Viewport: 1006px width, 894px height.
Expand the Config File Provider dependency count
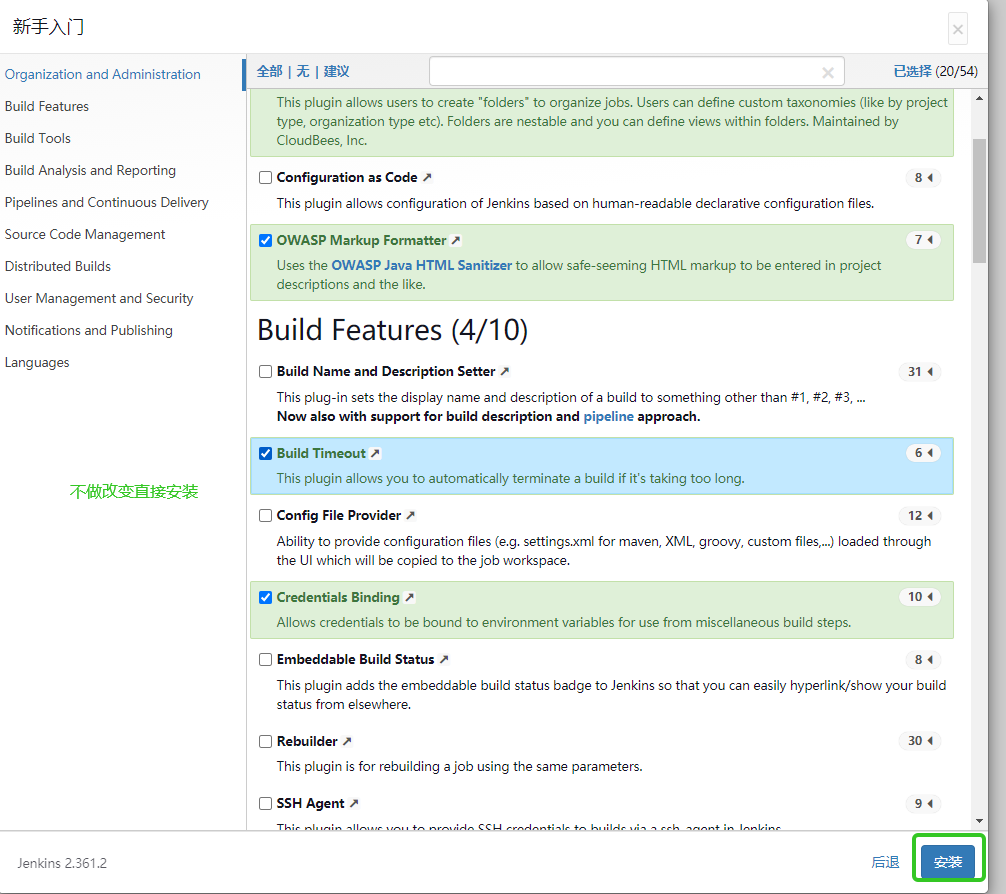coord(920,516)
